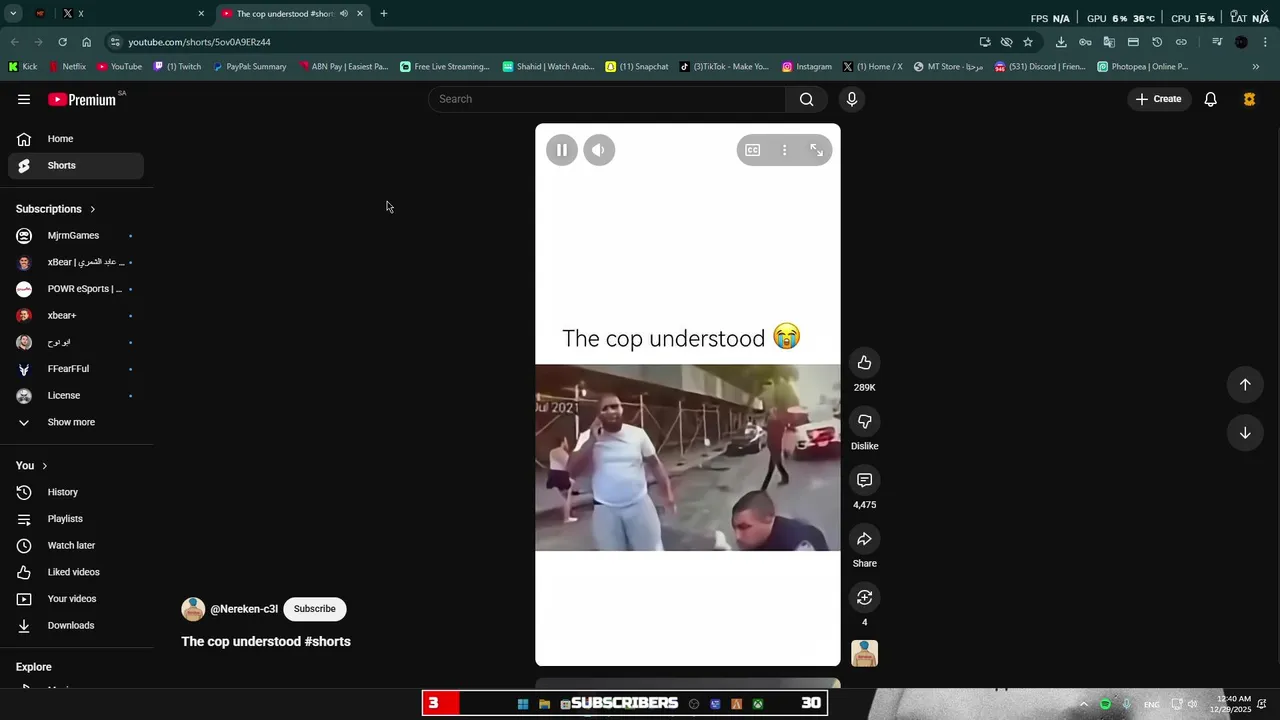
Task: Go back in browser history
Action: 14,42
